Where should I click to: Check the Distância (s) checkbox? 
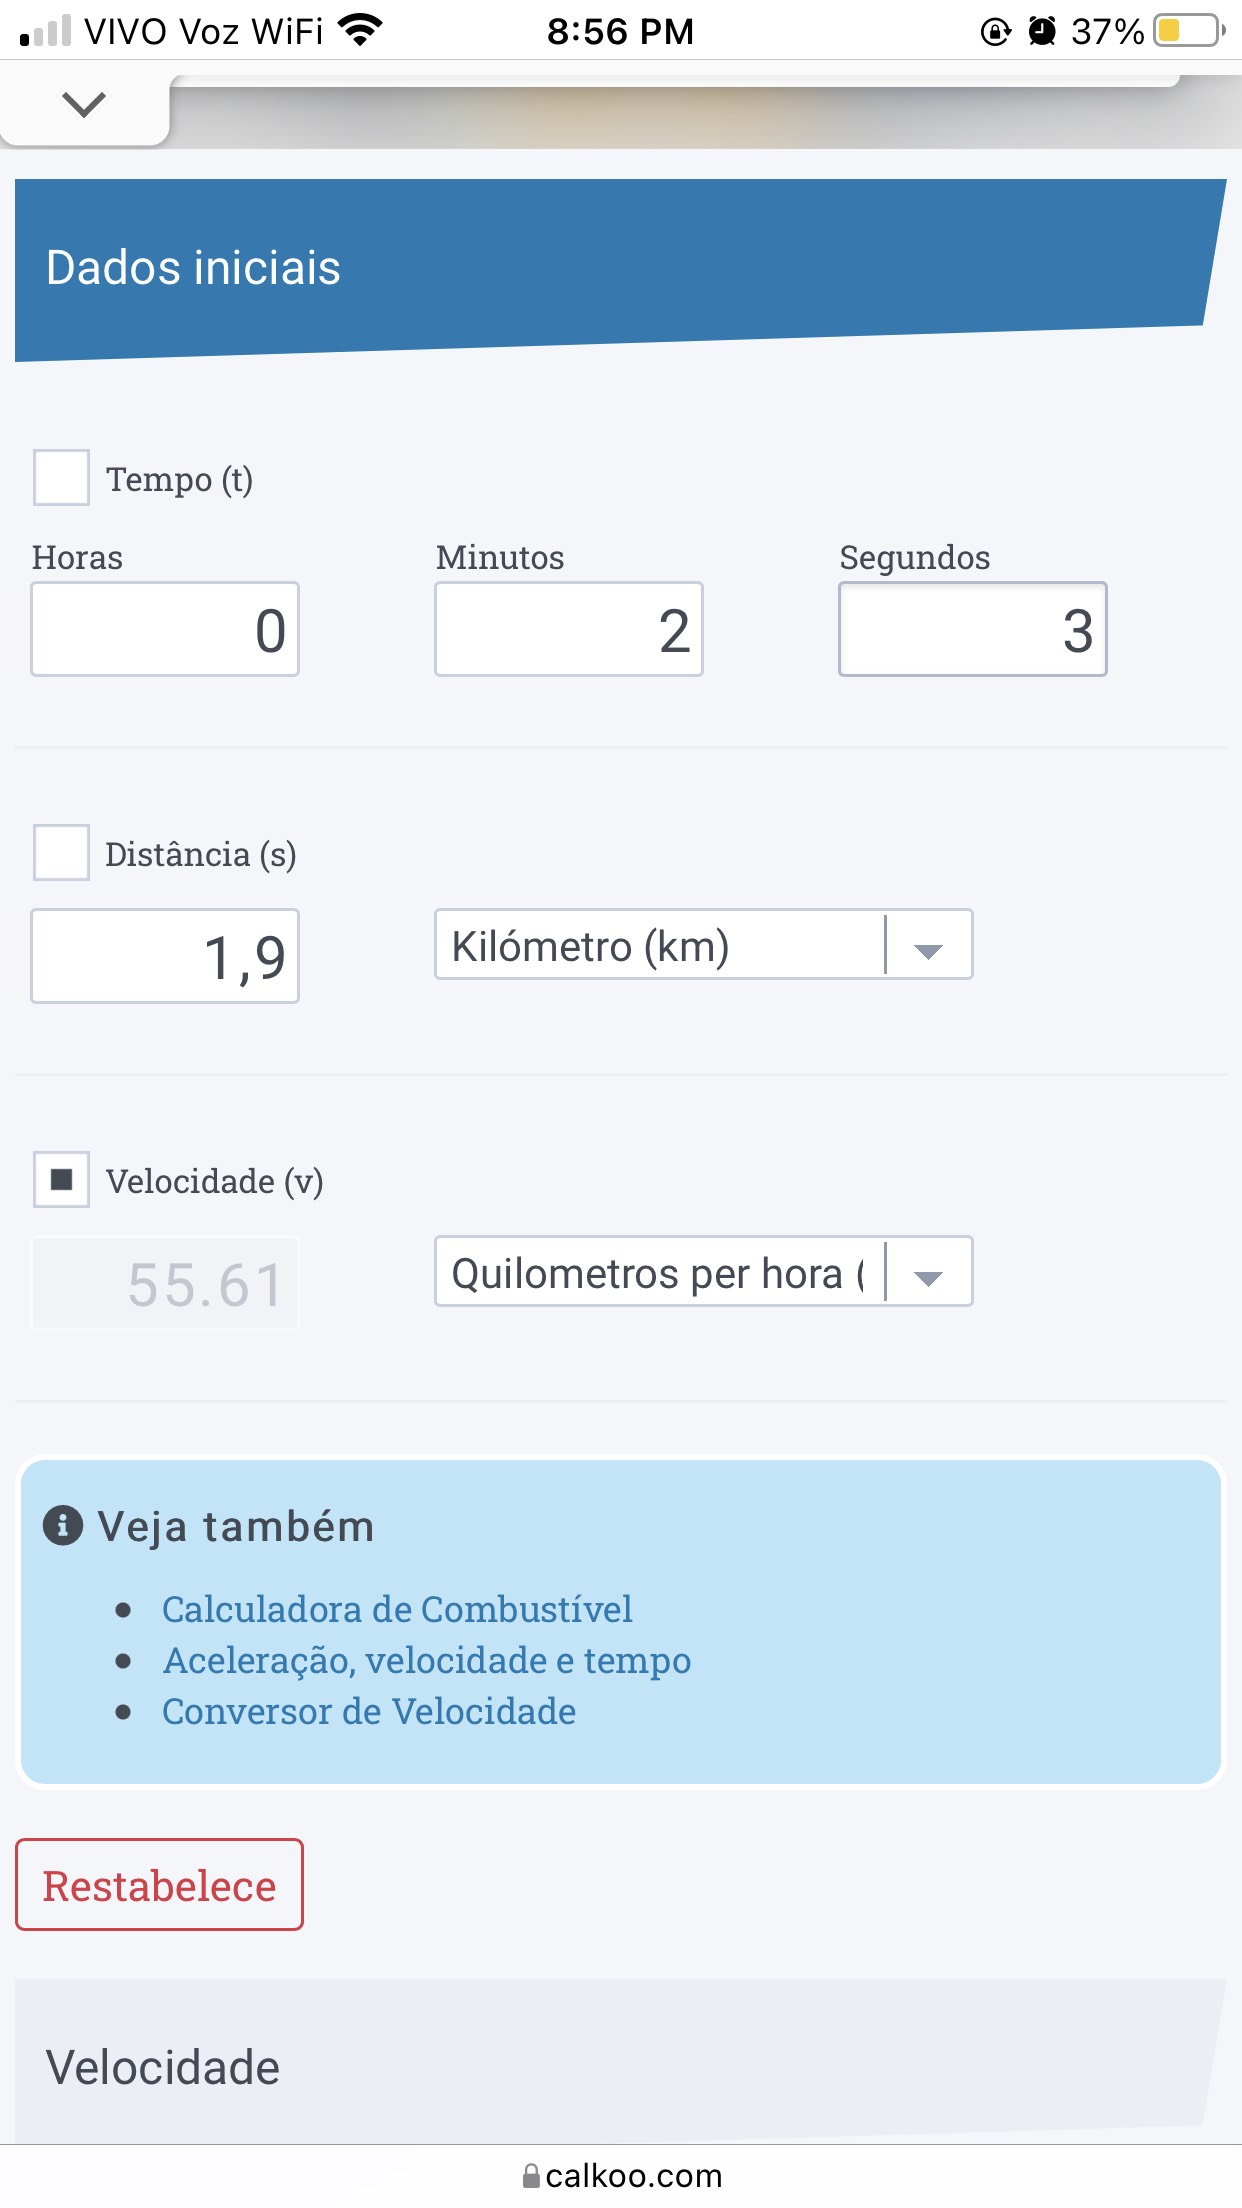tap(62, 853)
